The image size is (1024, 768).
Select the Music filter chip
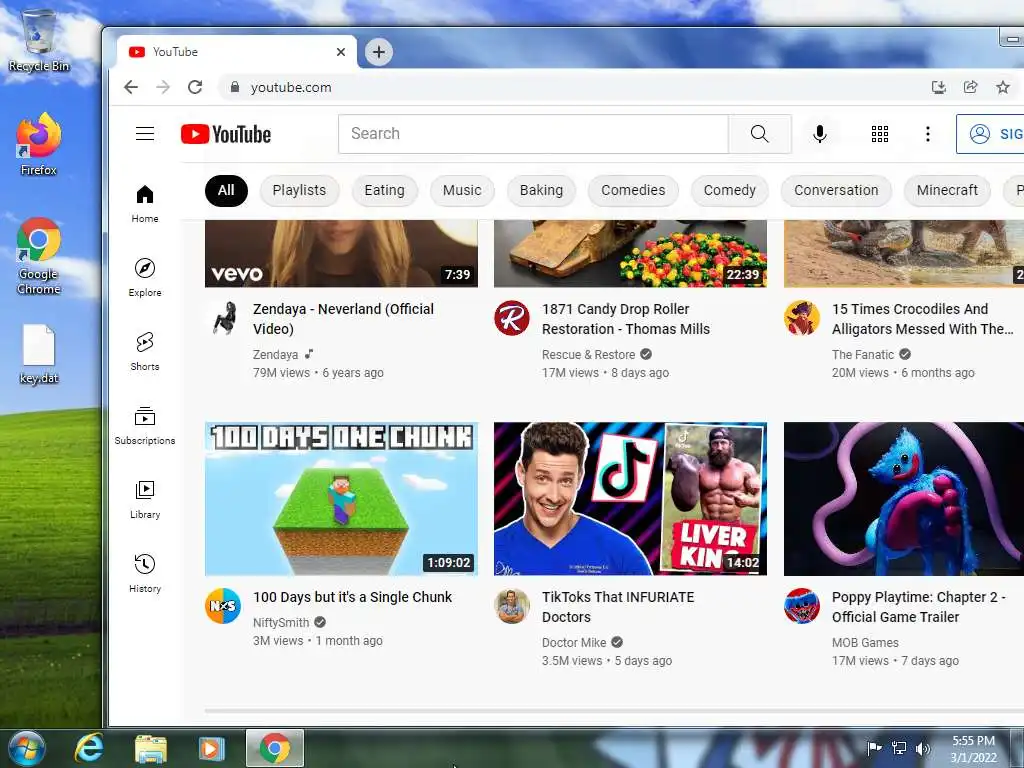point(462,191)
